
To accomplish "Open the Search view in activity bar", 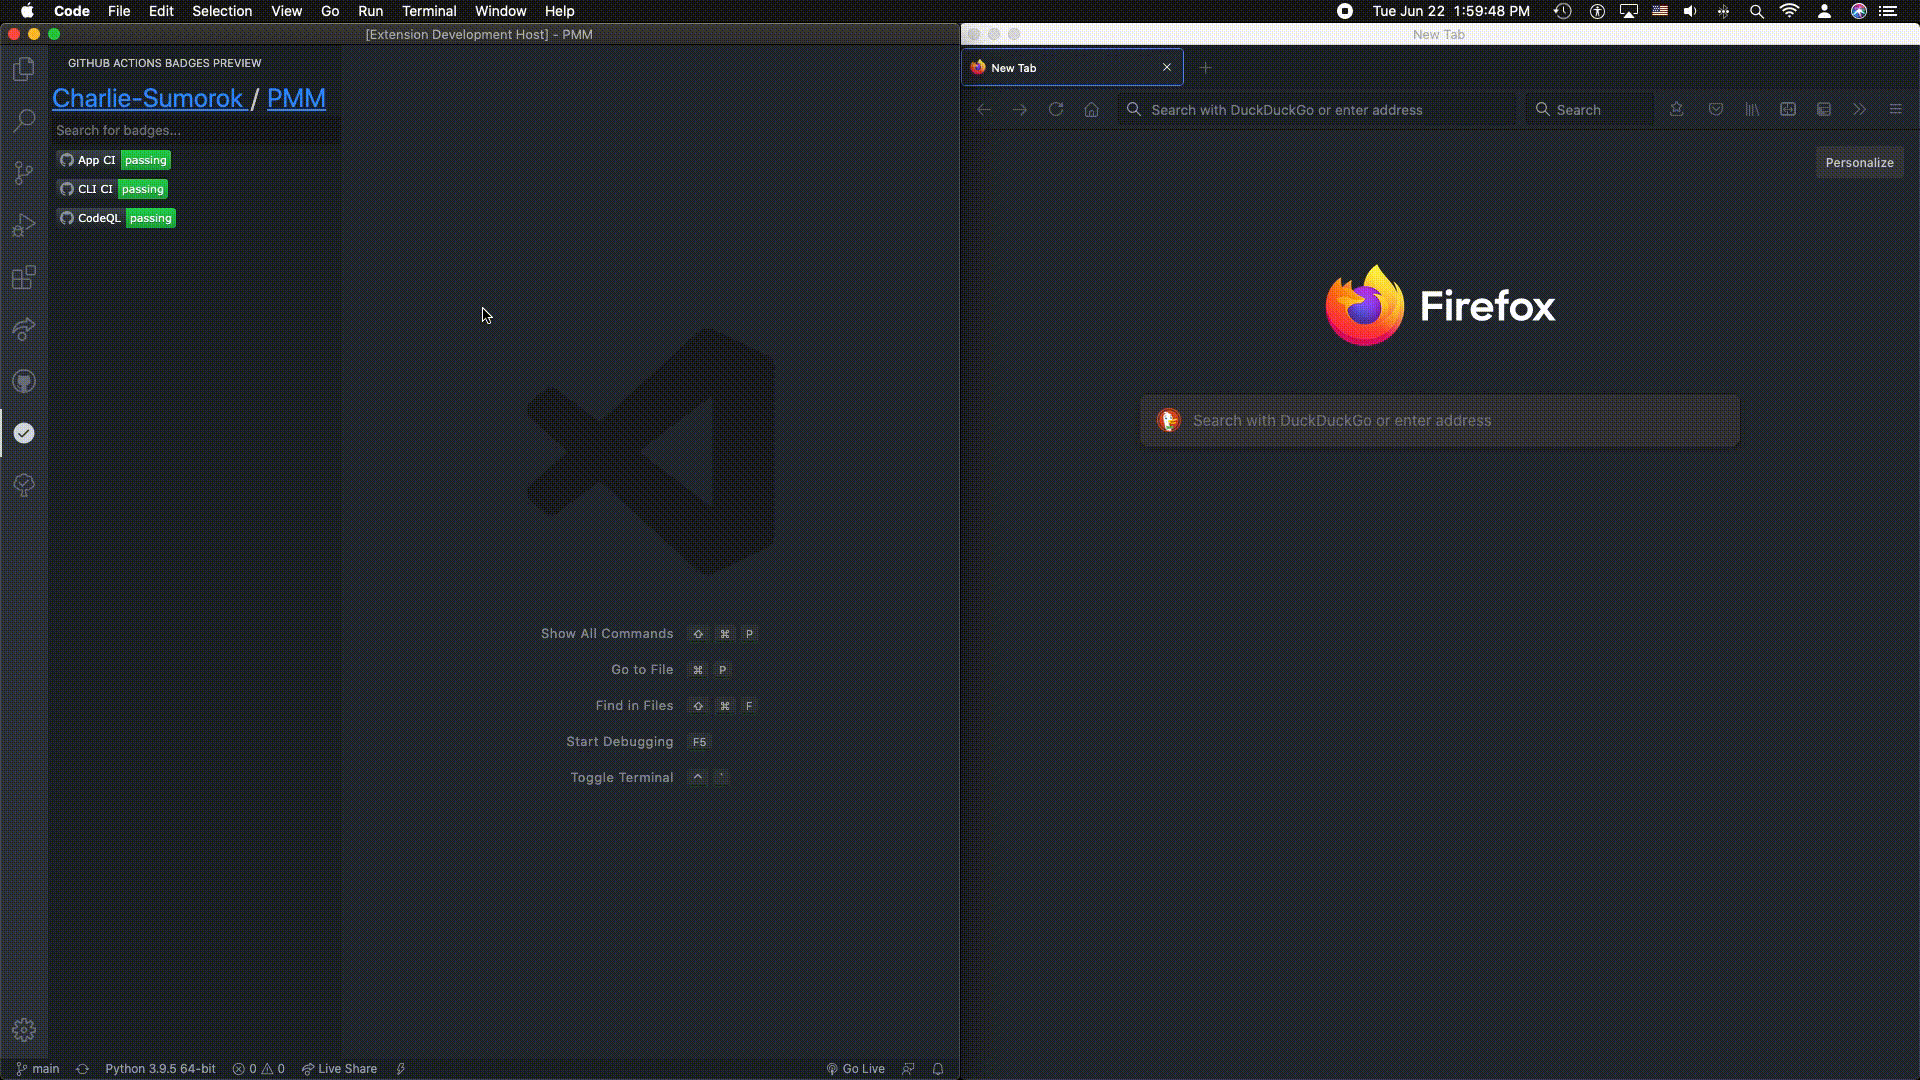I will 24,121.
